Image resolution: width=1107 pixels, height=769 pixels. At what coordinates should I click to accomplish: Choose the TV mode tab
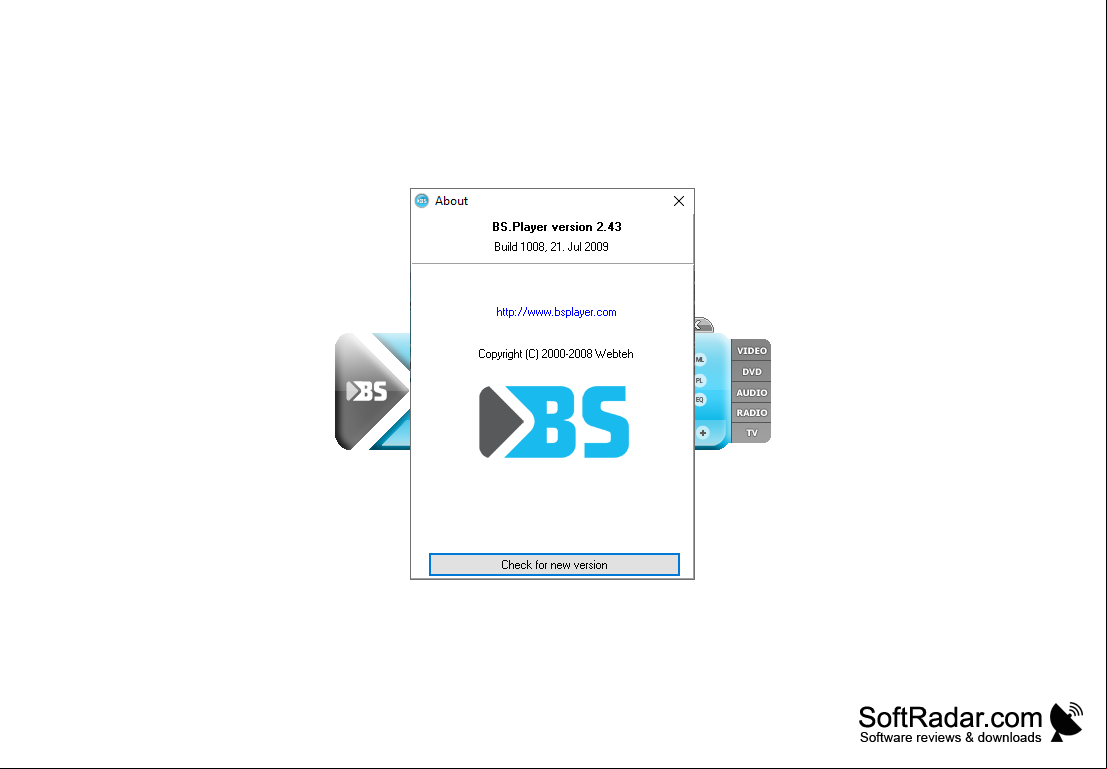(x=751, y=433)
